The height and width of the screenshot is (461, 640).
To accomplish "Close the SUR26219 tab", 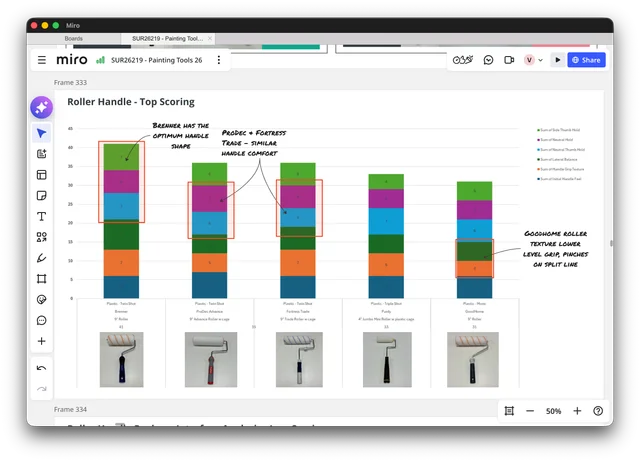I will [210, 38].
